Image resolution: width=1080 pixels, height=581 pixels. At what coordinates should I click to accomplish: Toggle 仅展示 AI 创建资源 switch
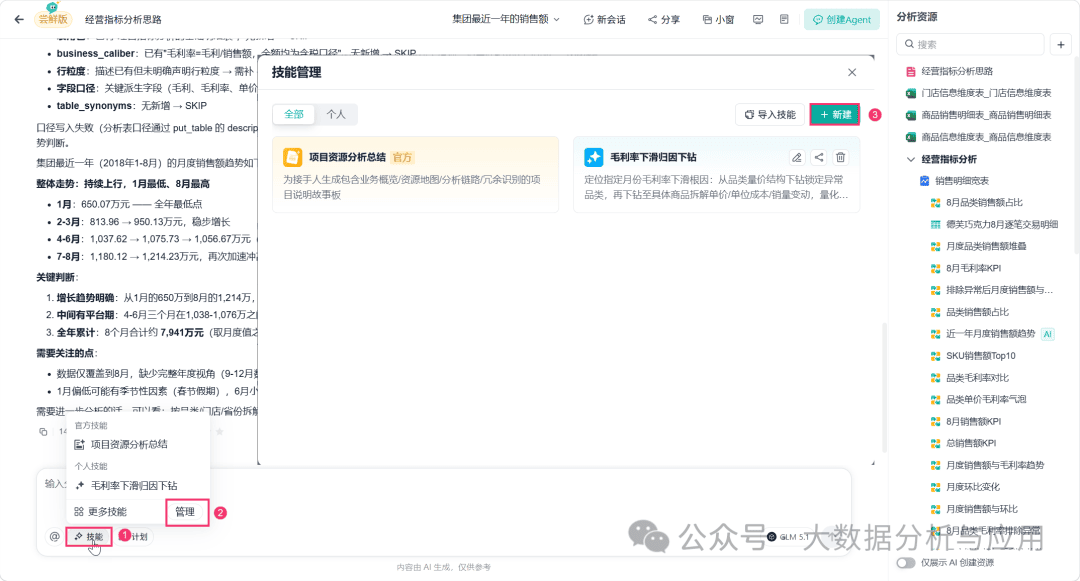pos(906,562)
